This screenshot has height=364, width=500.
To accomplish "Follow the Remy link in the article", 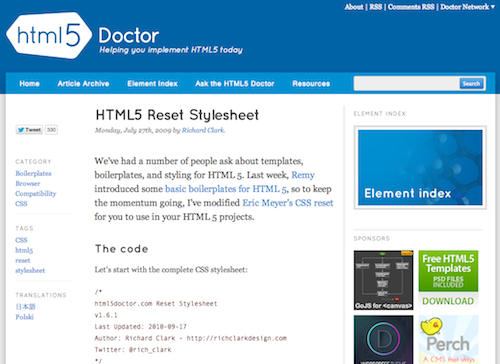I will tap(303, 175).
